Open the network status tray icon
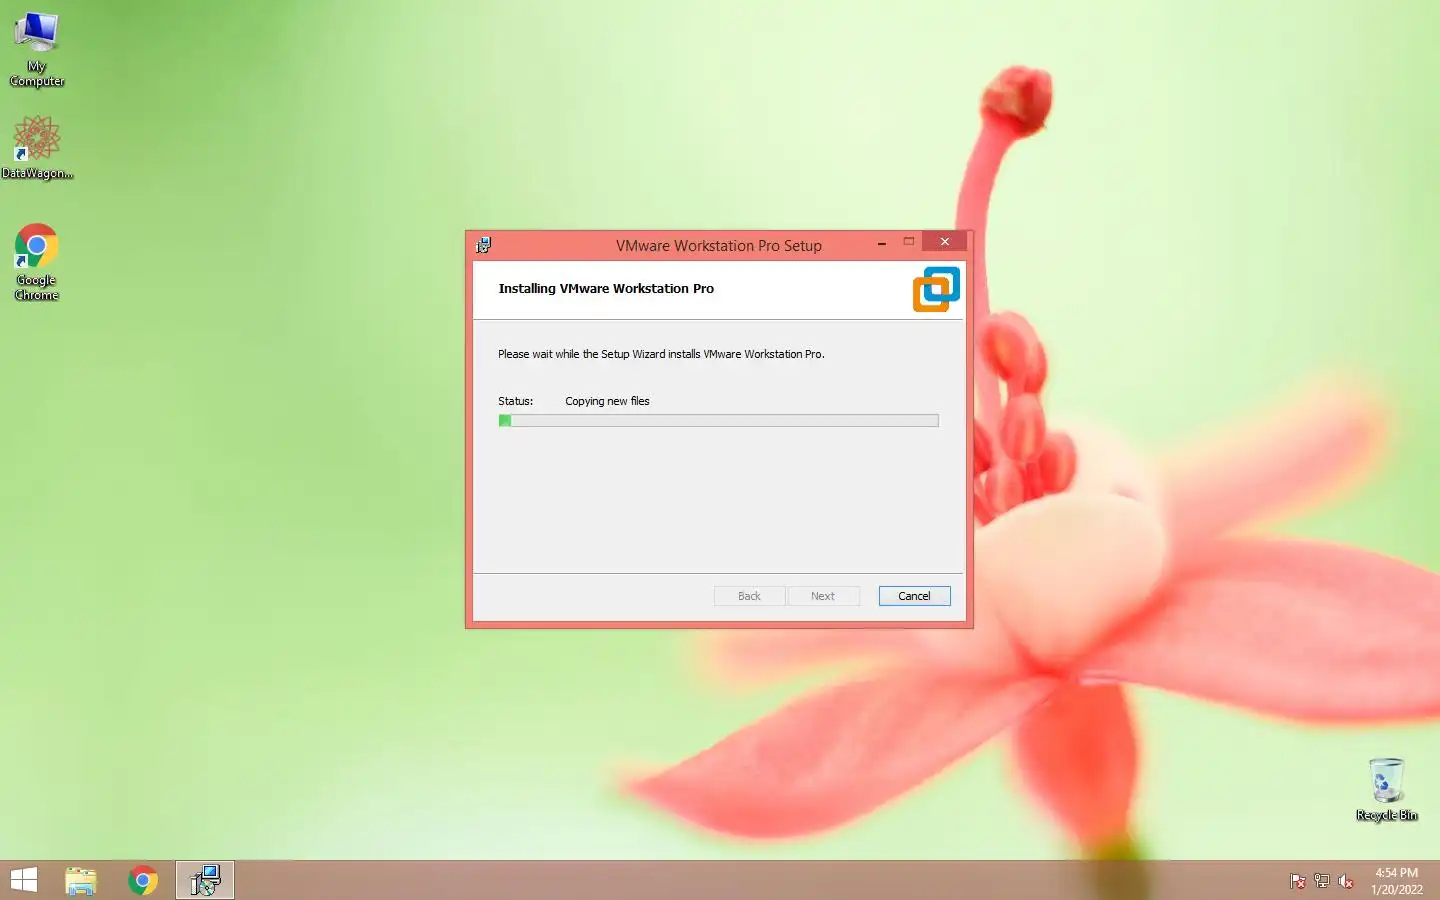This screenshot has width=1440, height=900. click(x=1322, y=881)
